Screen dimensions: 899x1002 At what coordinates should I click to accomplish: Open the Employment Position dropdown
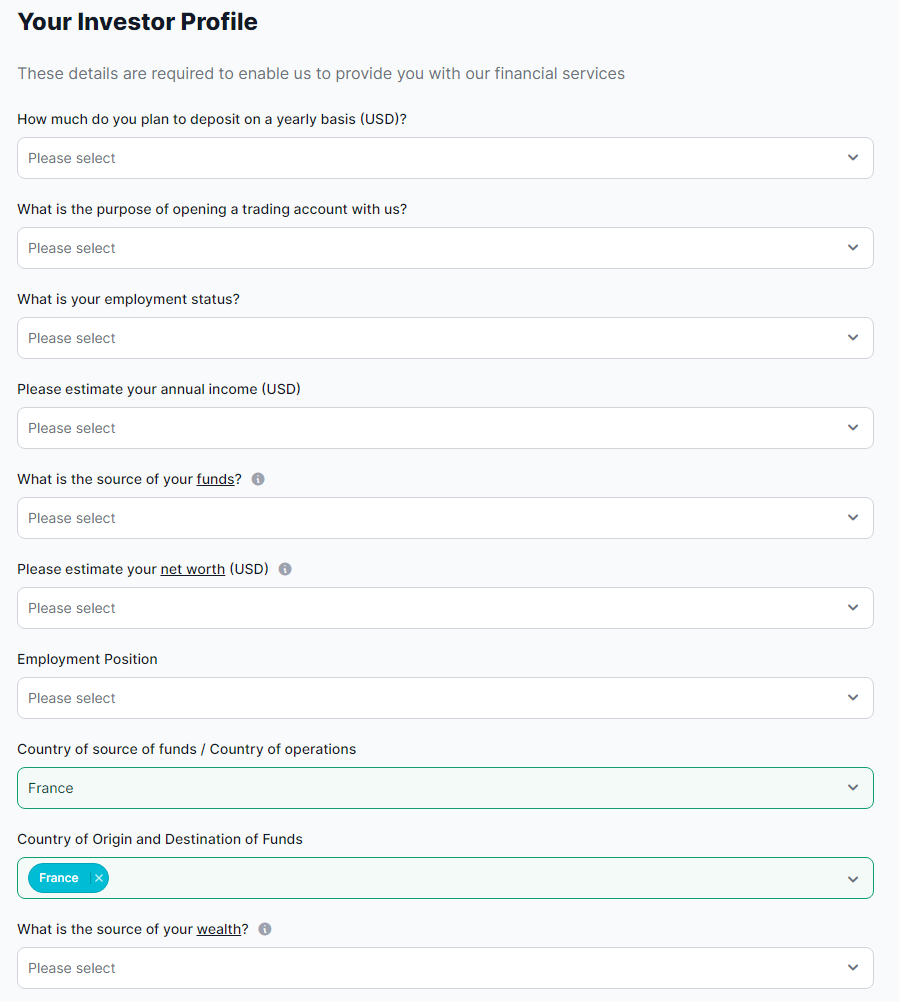[445, 698]
